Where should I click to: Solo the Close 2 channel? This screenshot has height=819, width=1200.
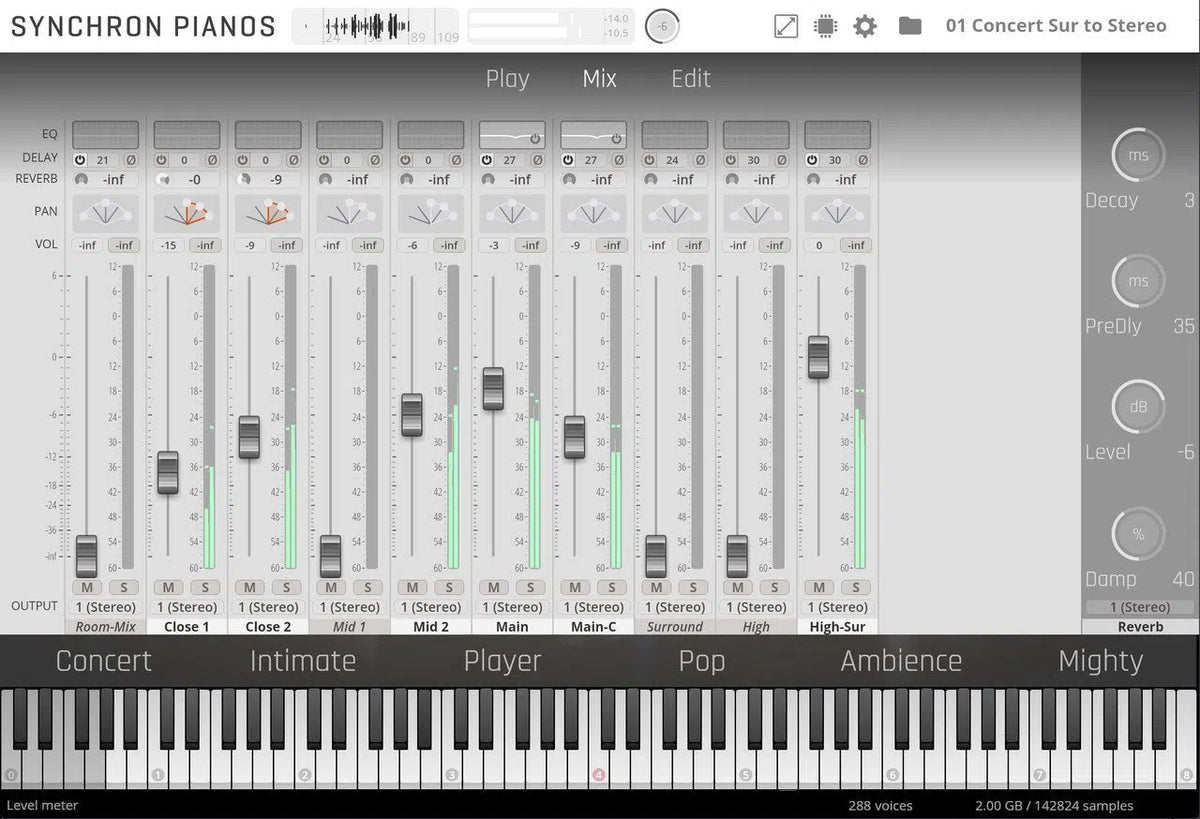coord(287,588)
